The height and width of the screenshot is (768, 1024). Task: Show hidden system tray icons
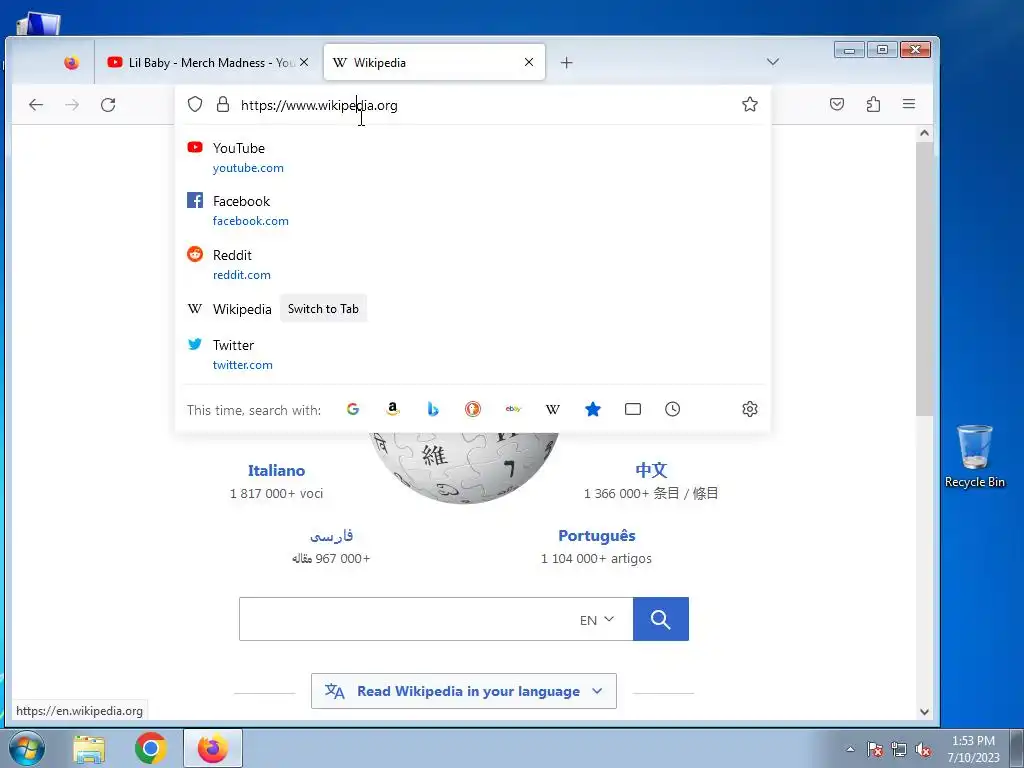(x=850, y=749)
